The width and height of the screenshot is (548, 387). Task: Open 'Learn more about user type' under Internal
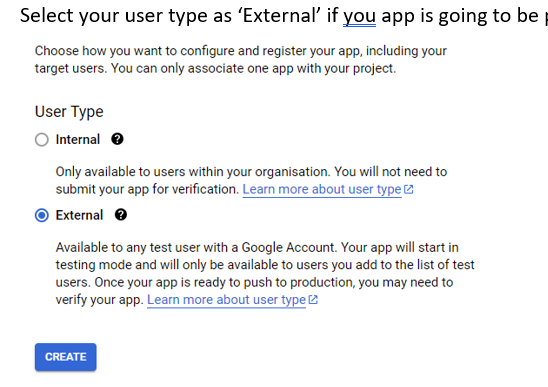[x=322, y=189]
